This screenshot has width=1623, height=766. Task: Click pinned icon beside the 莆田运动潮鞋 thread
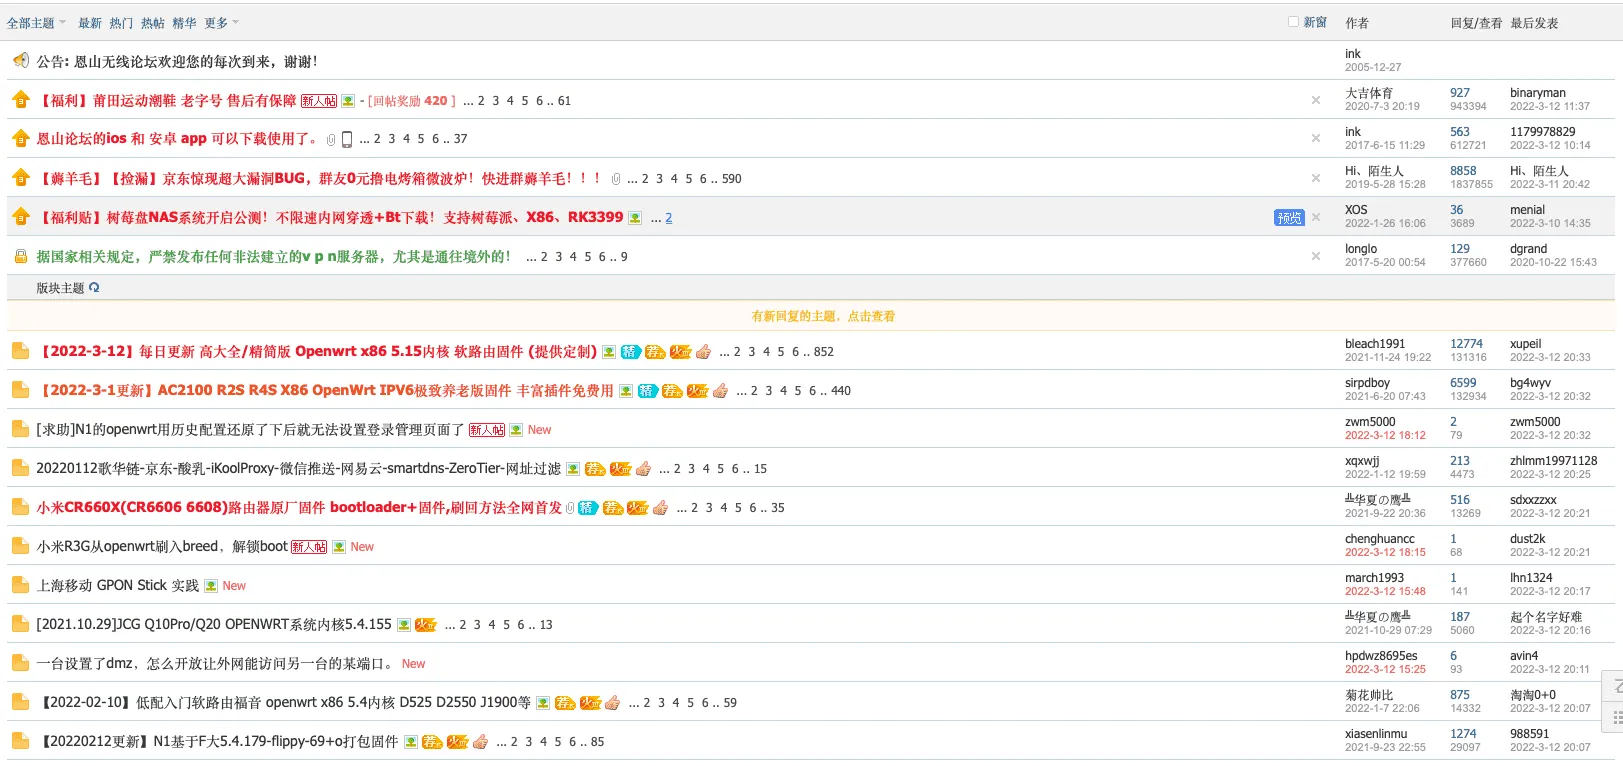pyautogui.click(x=20, y=100)
